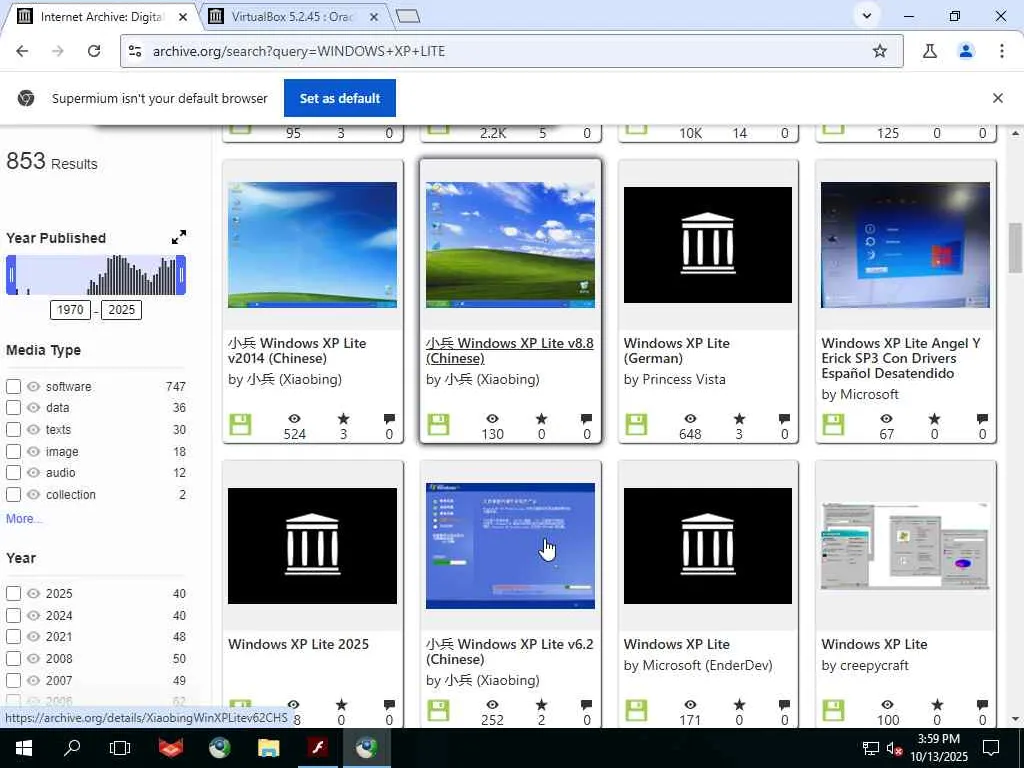Check the 2024 year filter checkbox

pyautogui.click(x=13, y=615)
